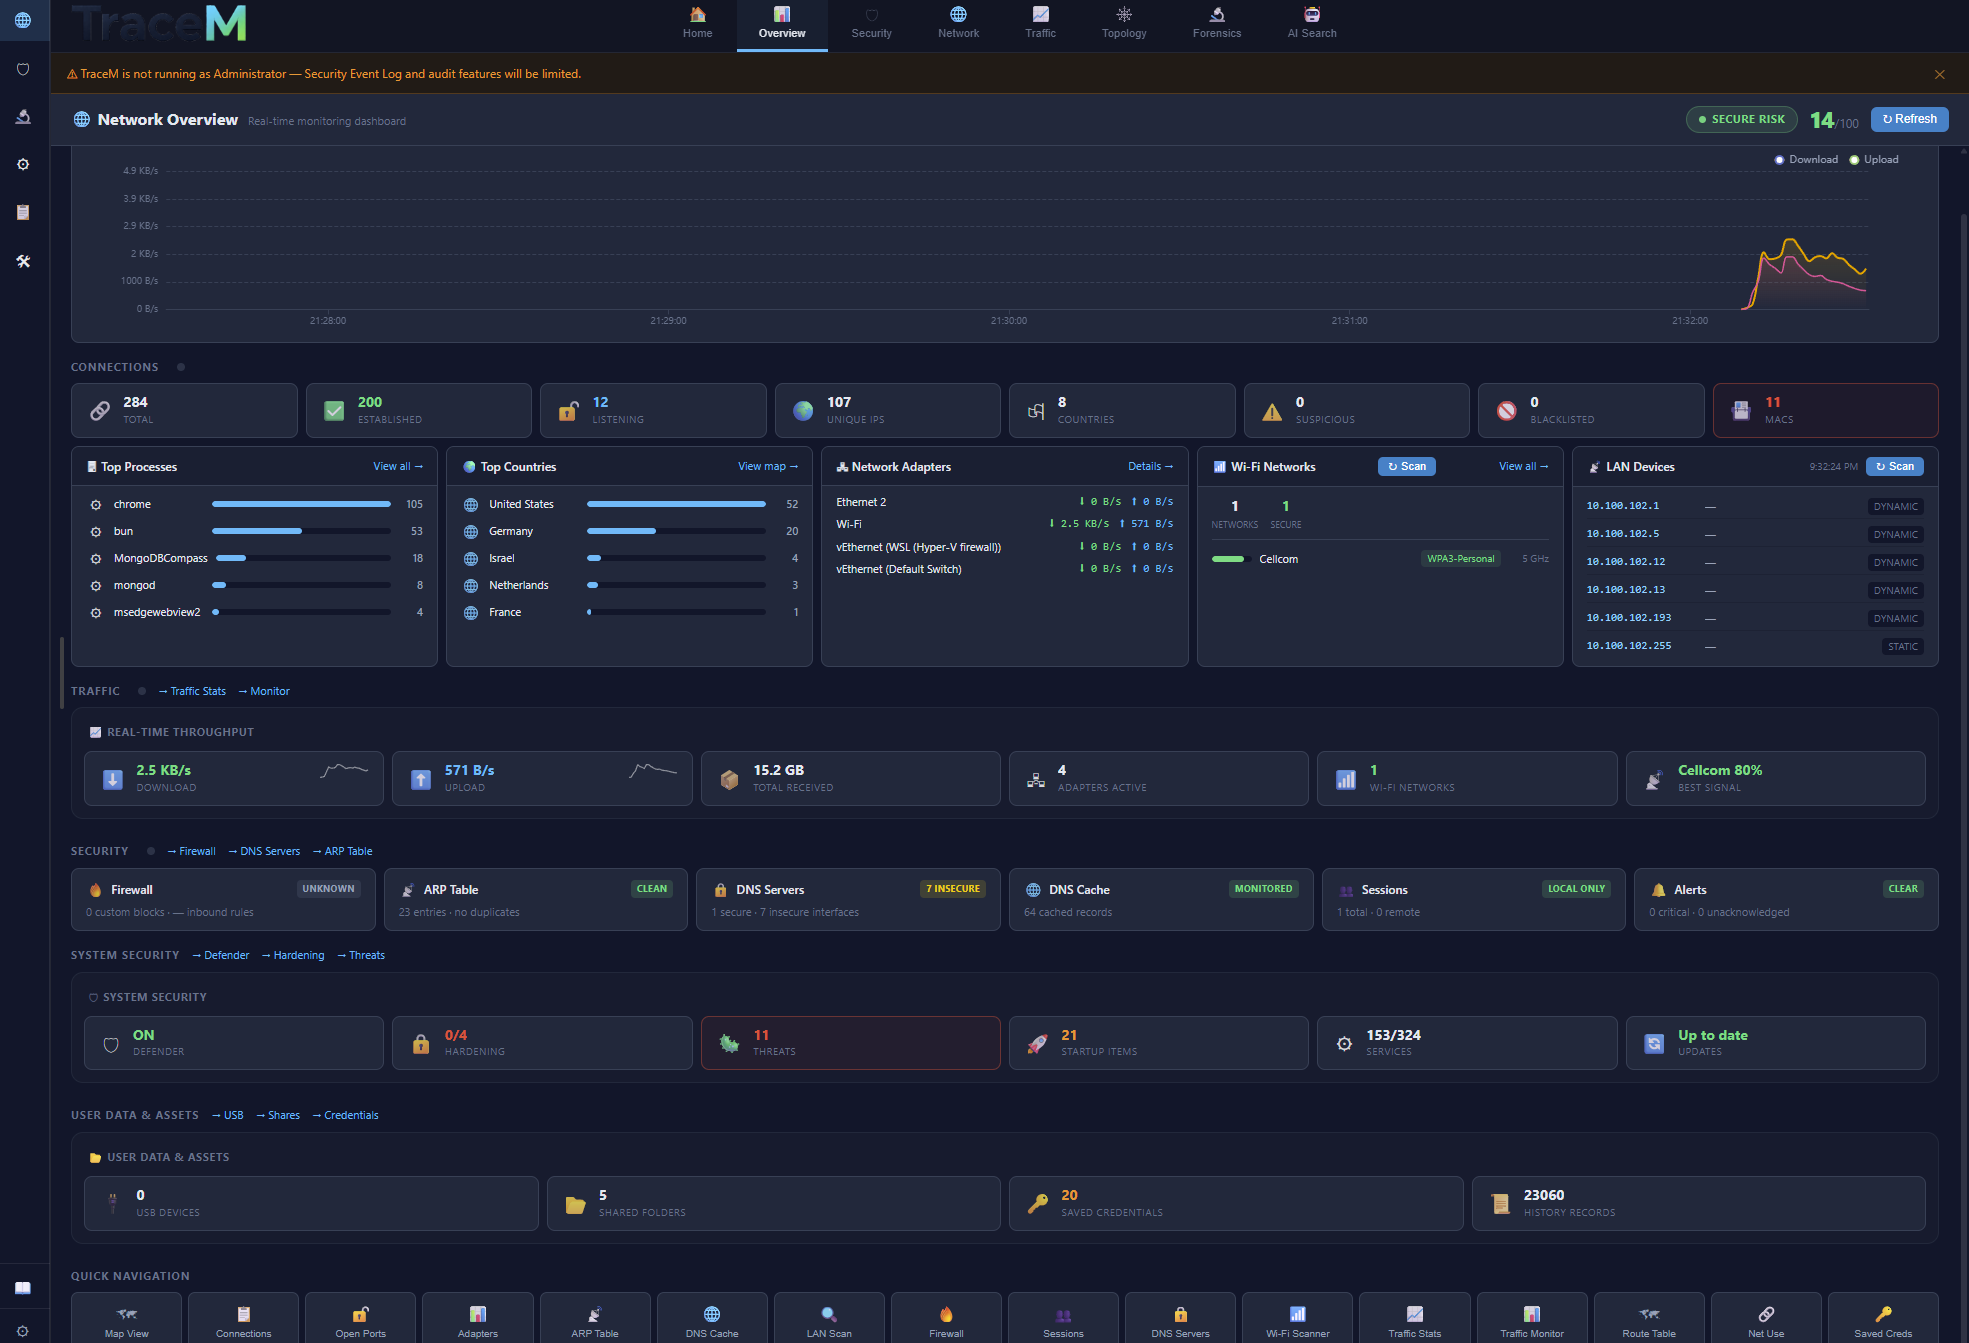Open the 20 Saved Credentials card

(x=1236, y=1203)
